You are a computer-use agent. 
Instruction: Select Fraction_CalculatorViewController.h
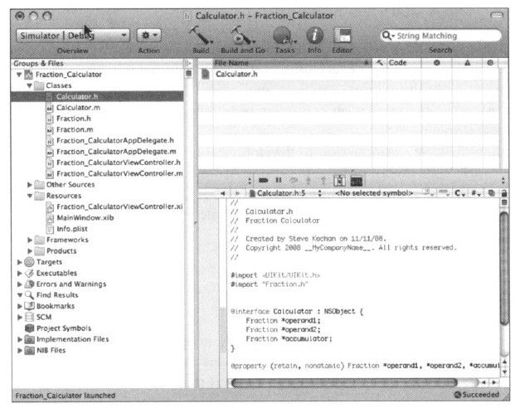(x=118, y=163)
